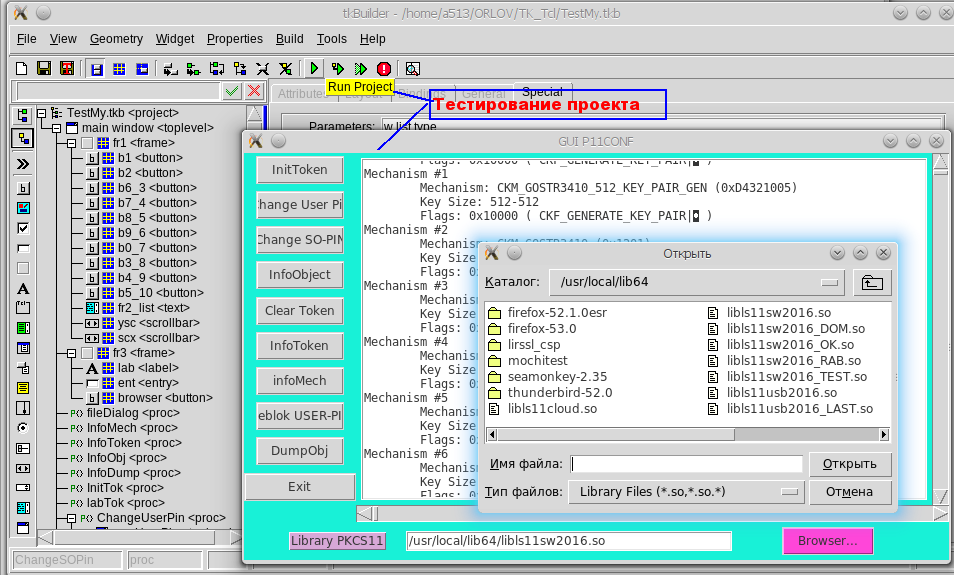The height and width of the screenshot is (575, 954).
Task: Click the red X cancel icon
Action: click(254, 91)
